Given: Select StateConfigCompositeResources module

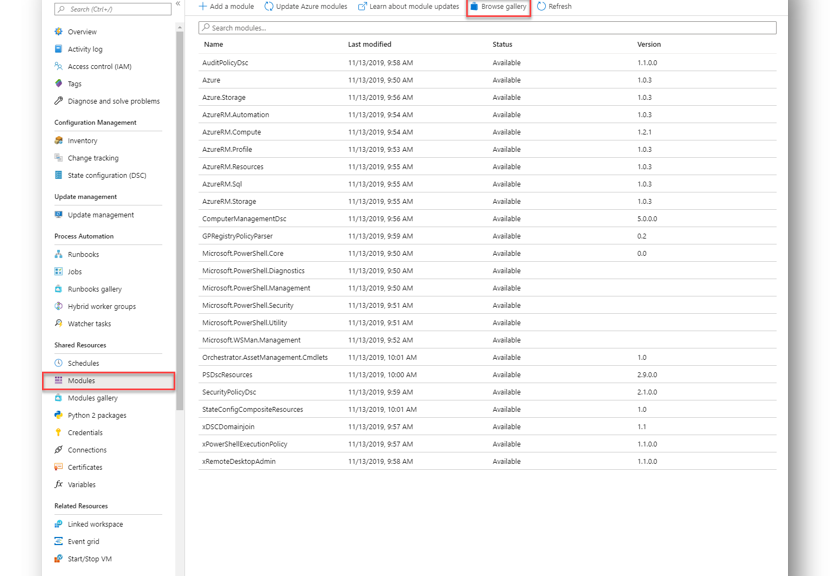Looking at the screenshot, I should tap(487, 409).
